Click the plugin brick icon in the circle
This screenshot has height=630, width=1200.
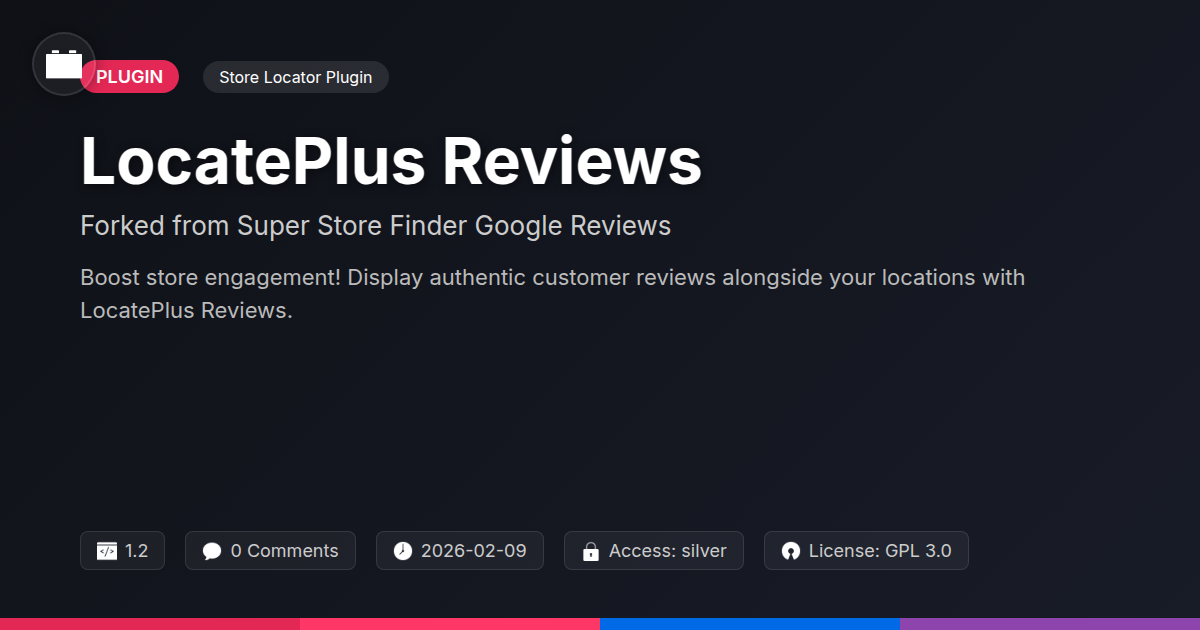[x=64, y=64]
